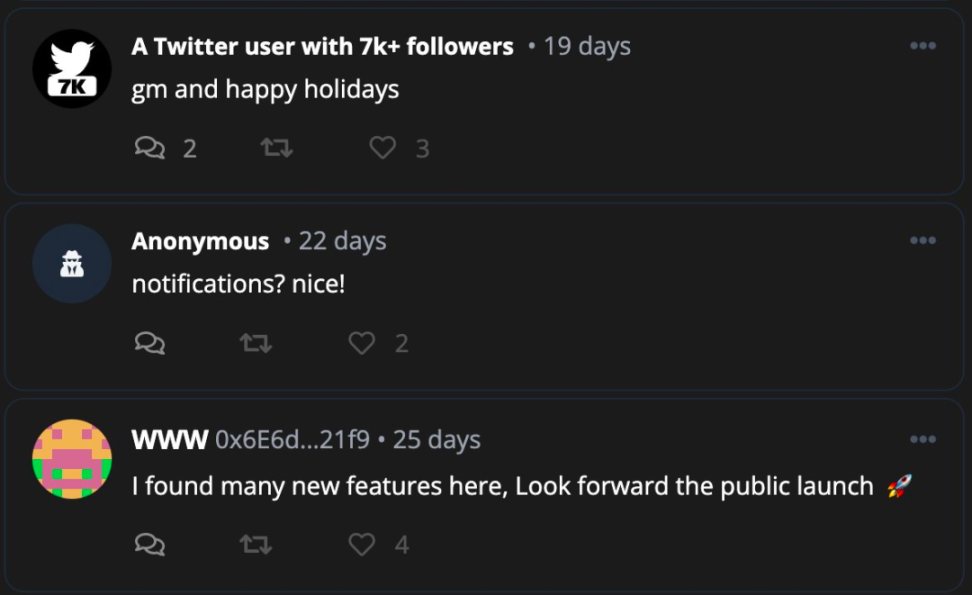
Task: Reply to the "gm and happy holidays" post
Action: tap(150, 148)
